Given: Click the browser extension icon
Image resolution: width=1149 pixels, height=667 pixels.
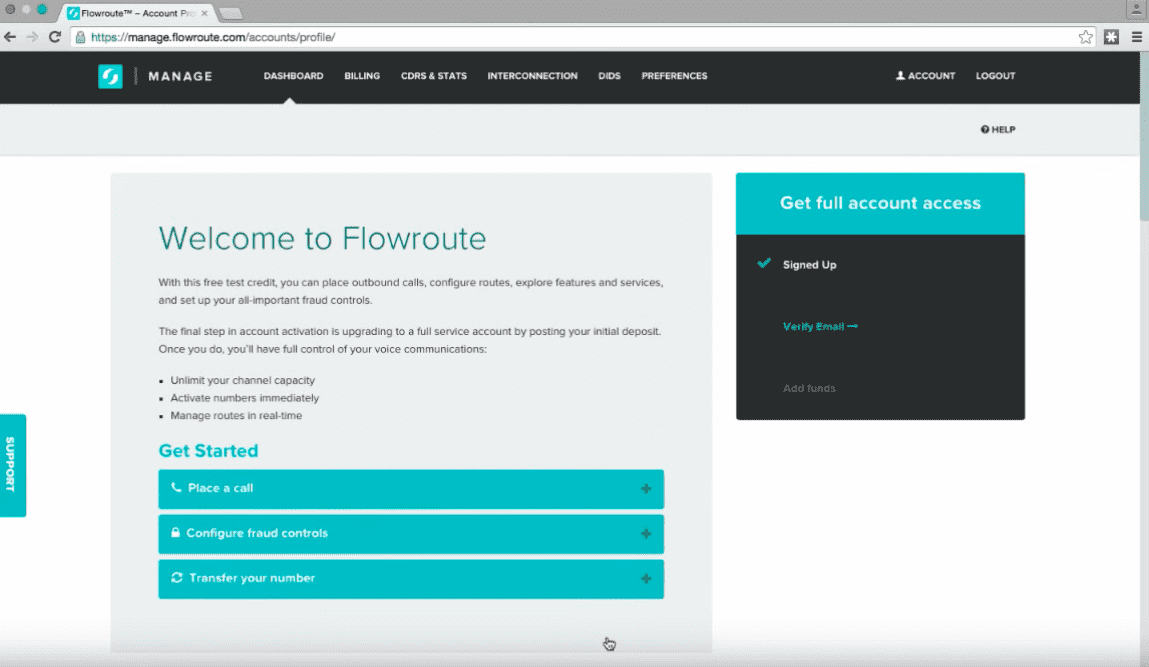Looking at the screenshot, I should coord(1112,37).
